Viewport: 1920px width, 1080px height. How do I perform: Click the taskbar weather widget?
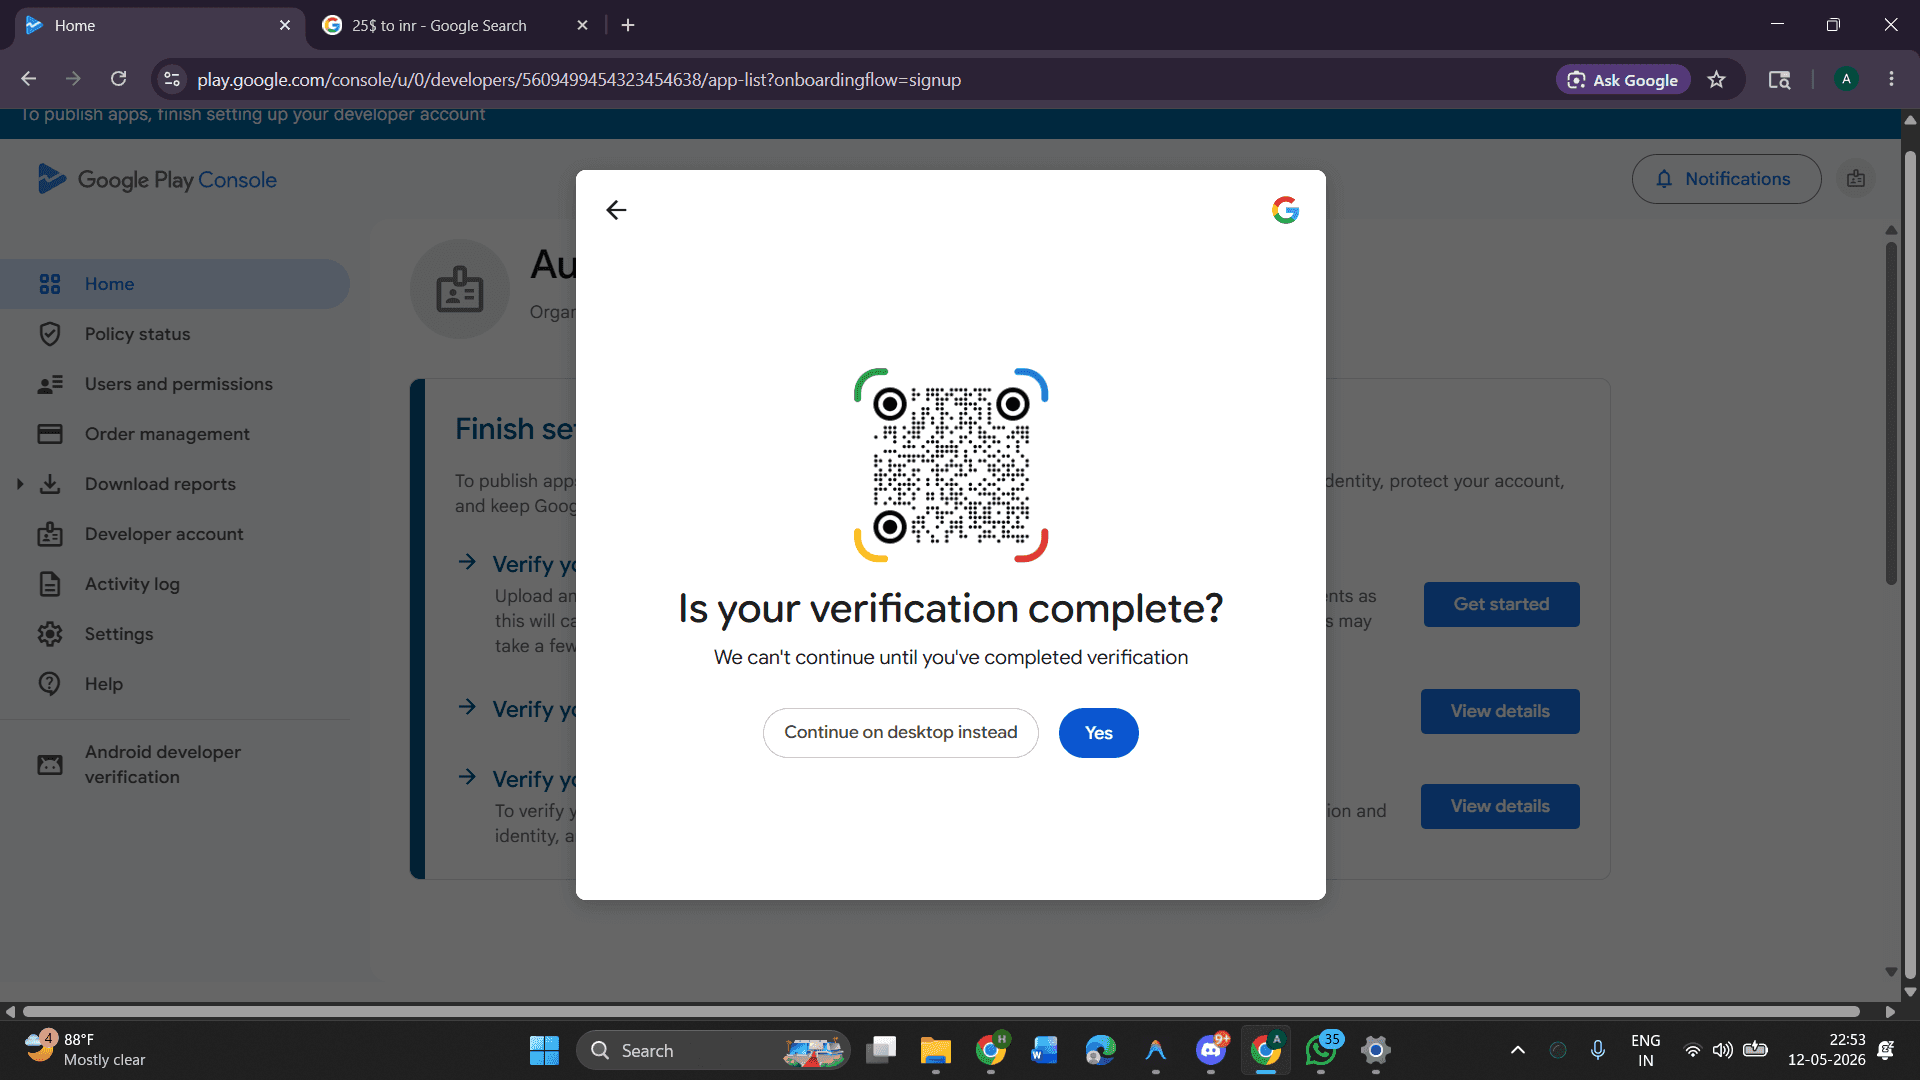tap(85, 1050)
